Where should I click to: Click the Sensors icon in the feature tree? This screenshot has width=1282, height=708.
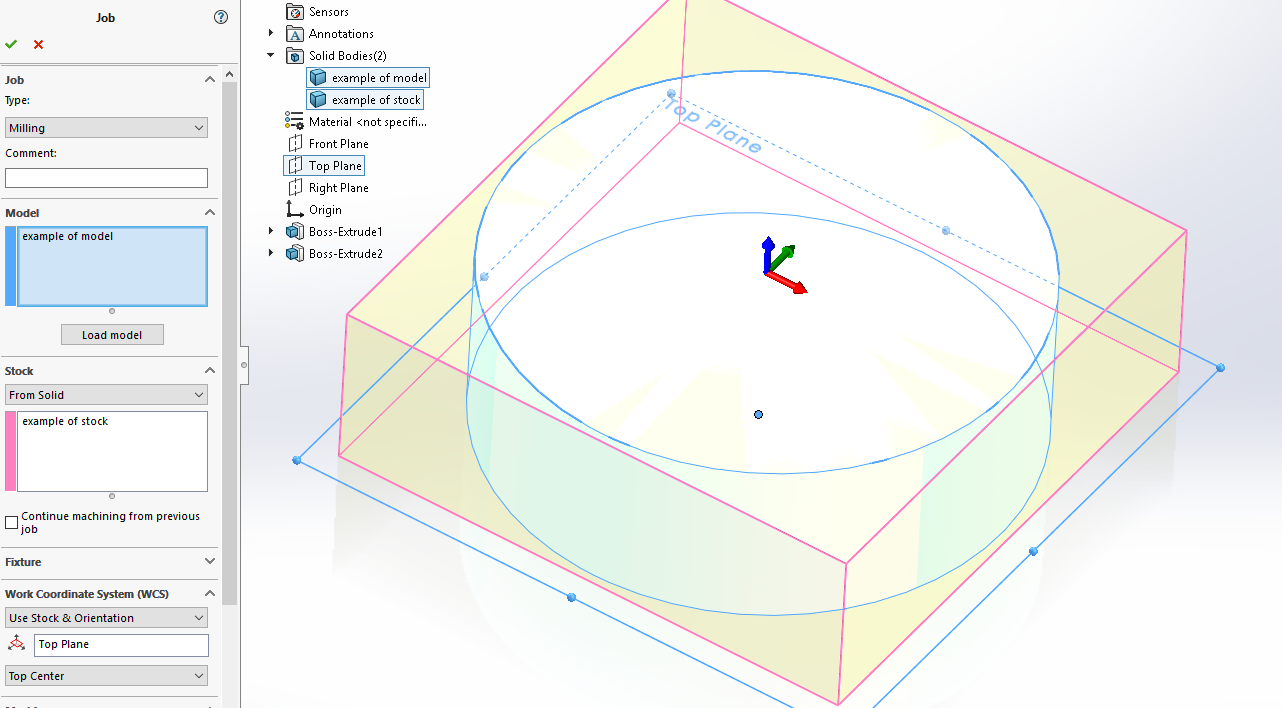(x=295, y=11)
